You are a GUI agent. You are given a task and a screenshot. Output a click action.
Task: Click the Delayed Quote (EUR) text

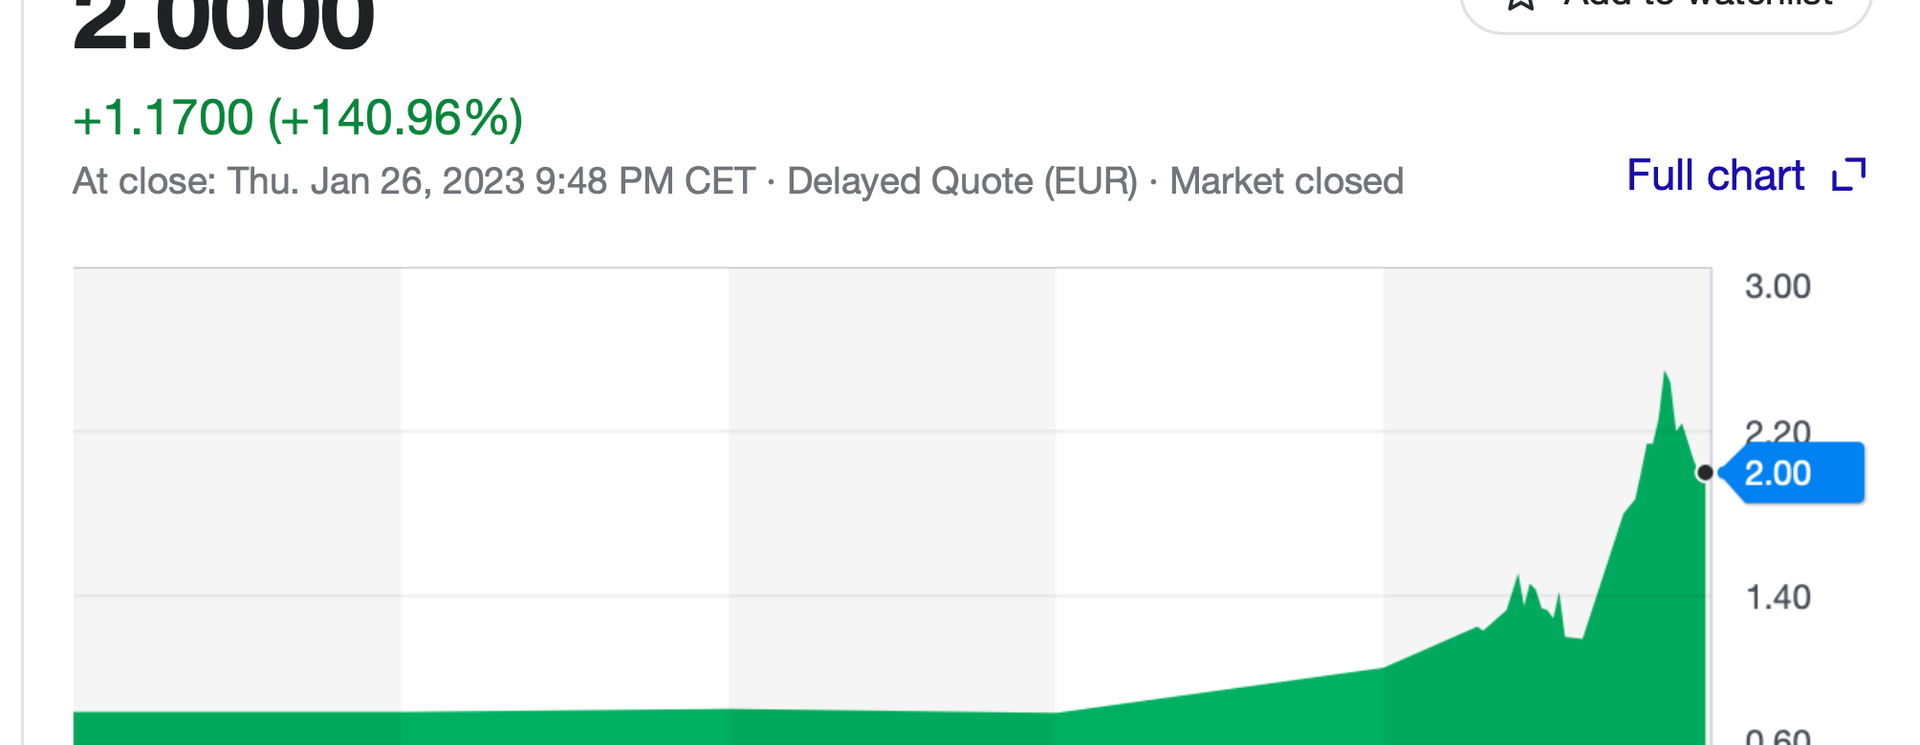coord(962,182)
